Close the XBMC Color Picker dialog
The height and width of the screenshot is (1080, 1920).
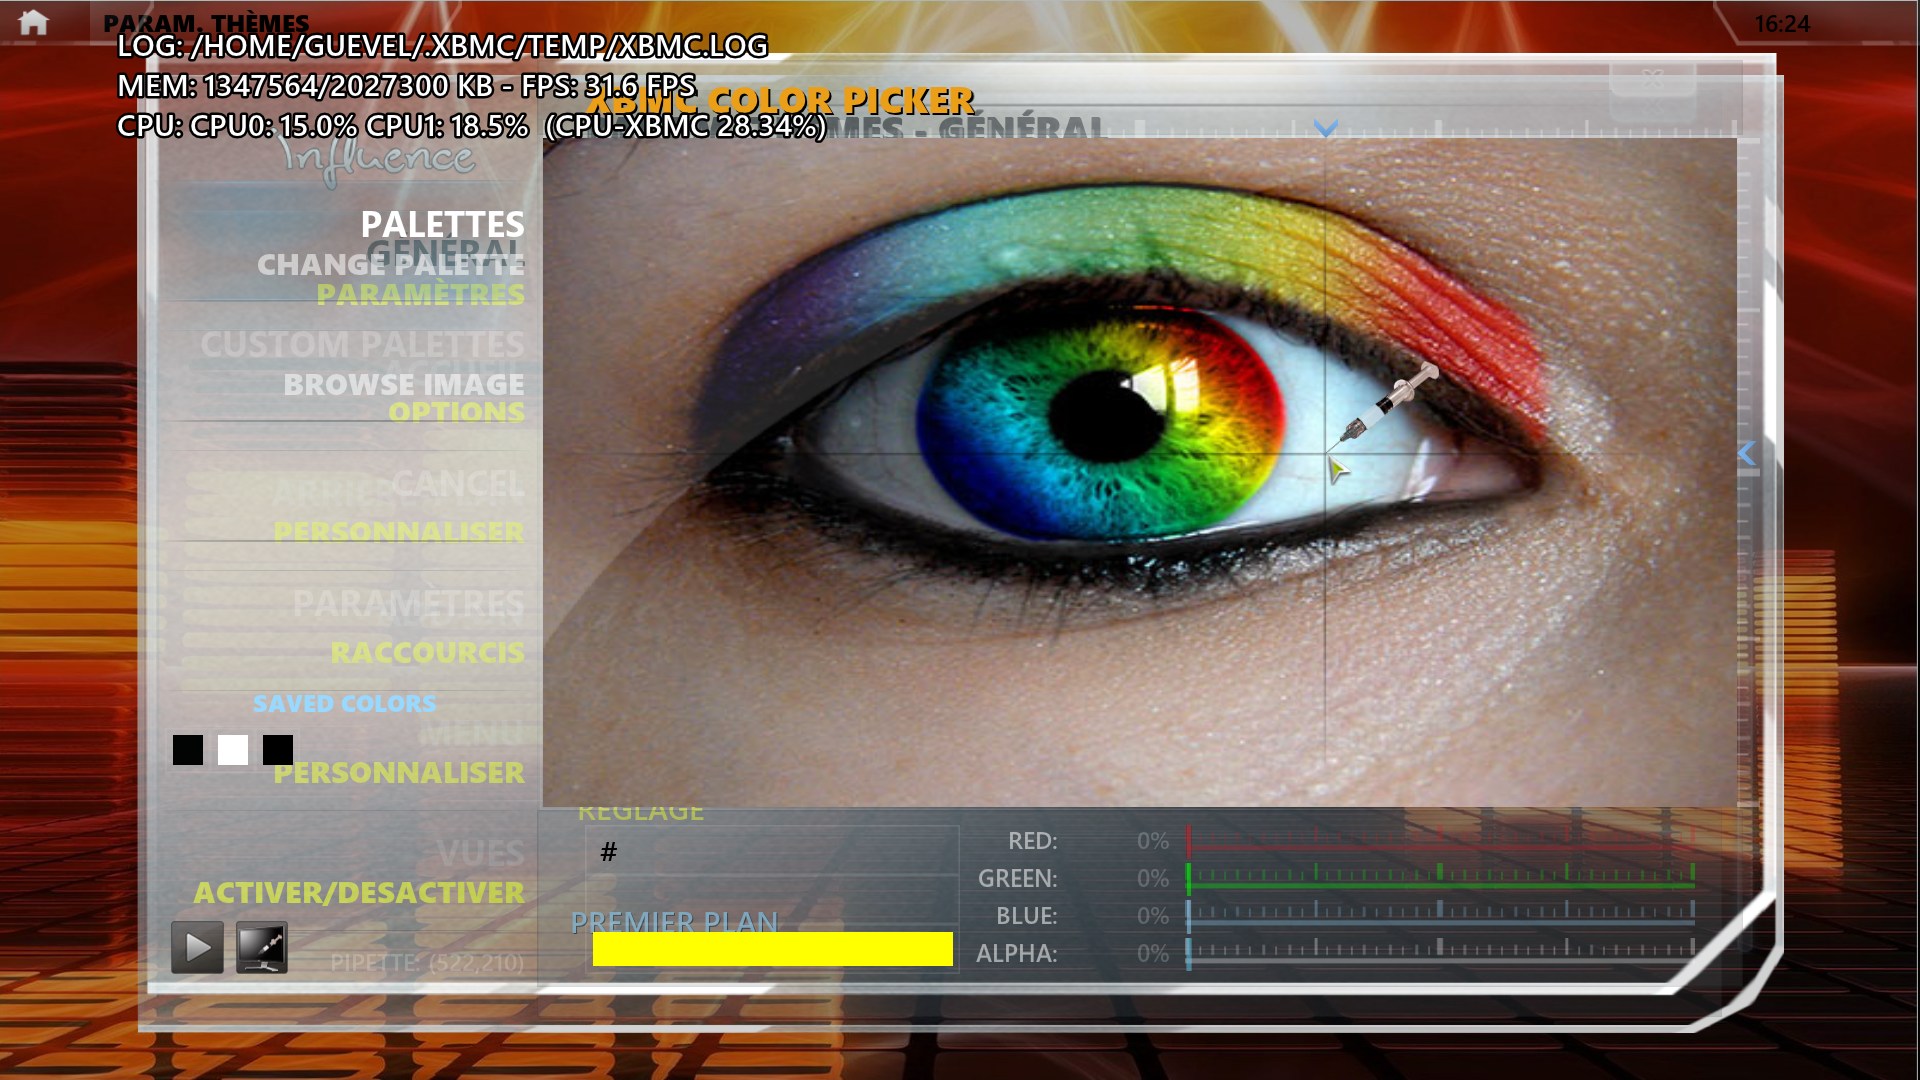coord(1652,80)
